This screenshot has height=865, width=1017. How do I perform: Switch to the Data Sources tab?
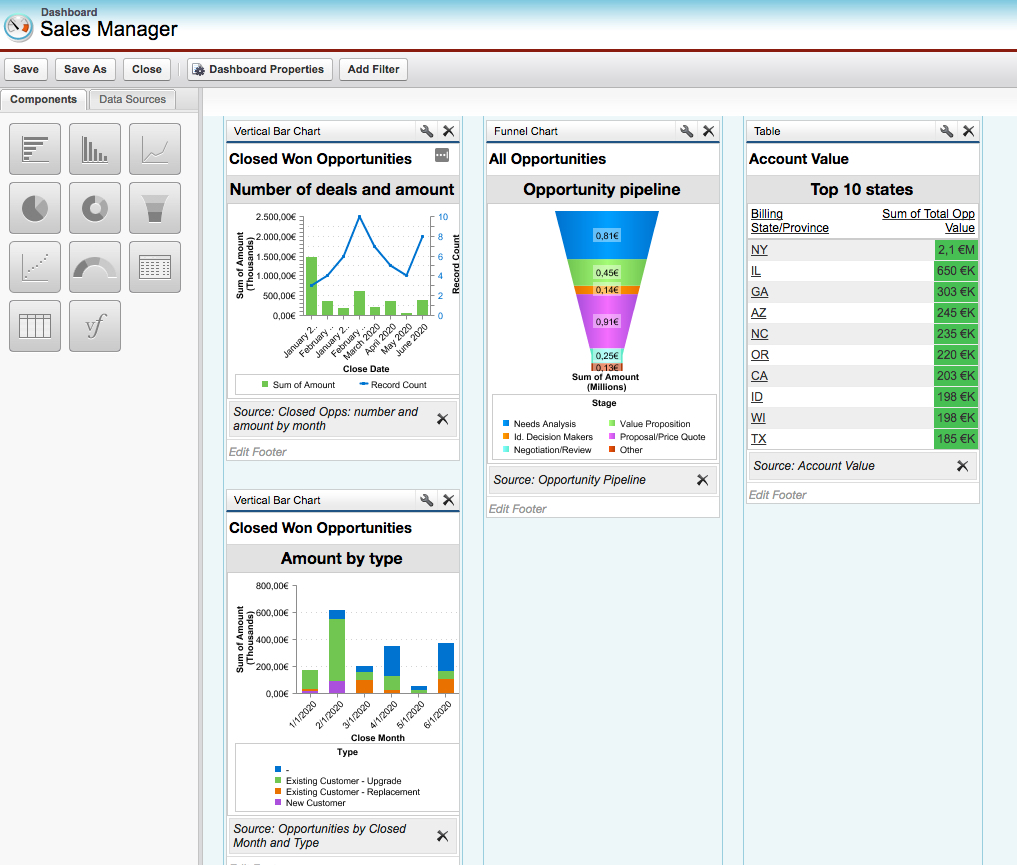tap(132, 99)
